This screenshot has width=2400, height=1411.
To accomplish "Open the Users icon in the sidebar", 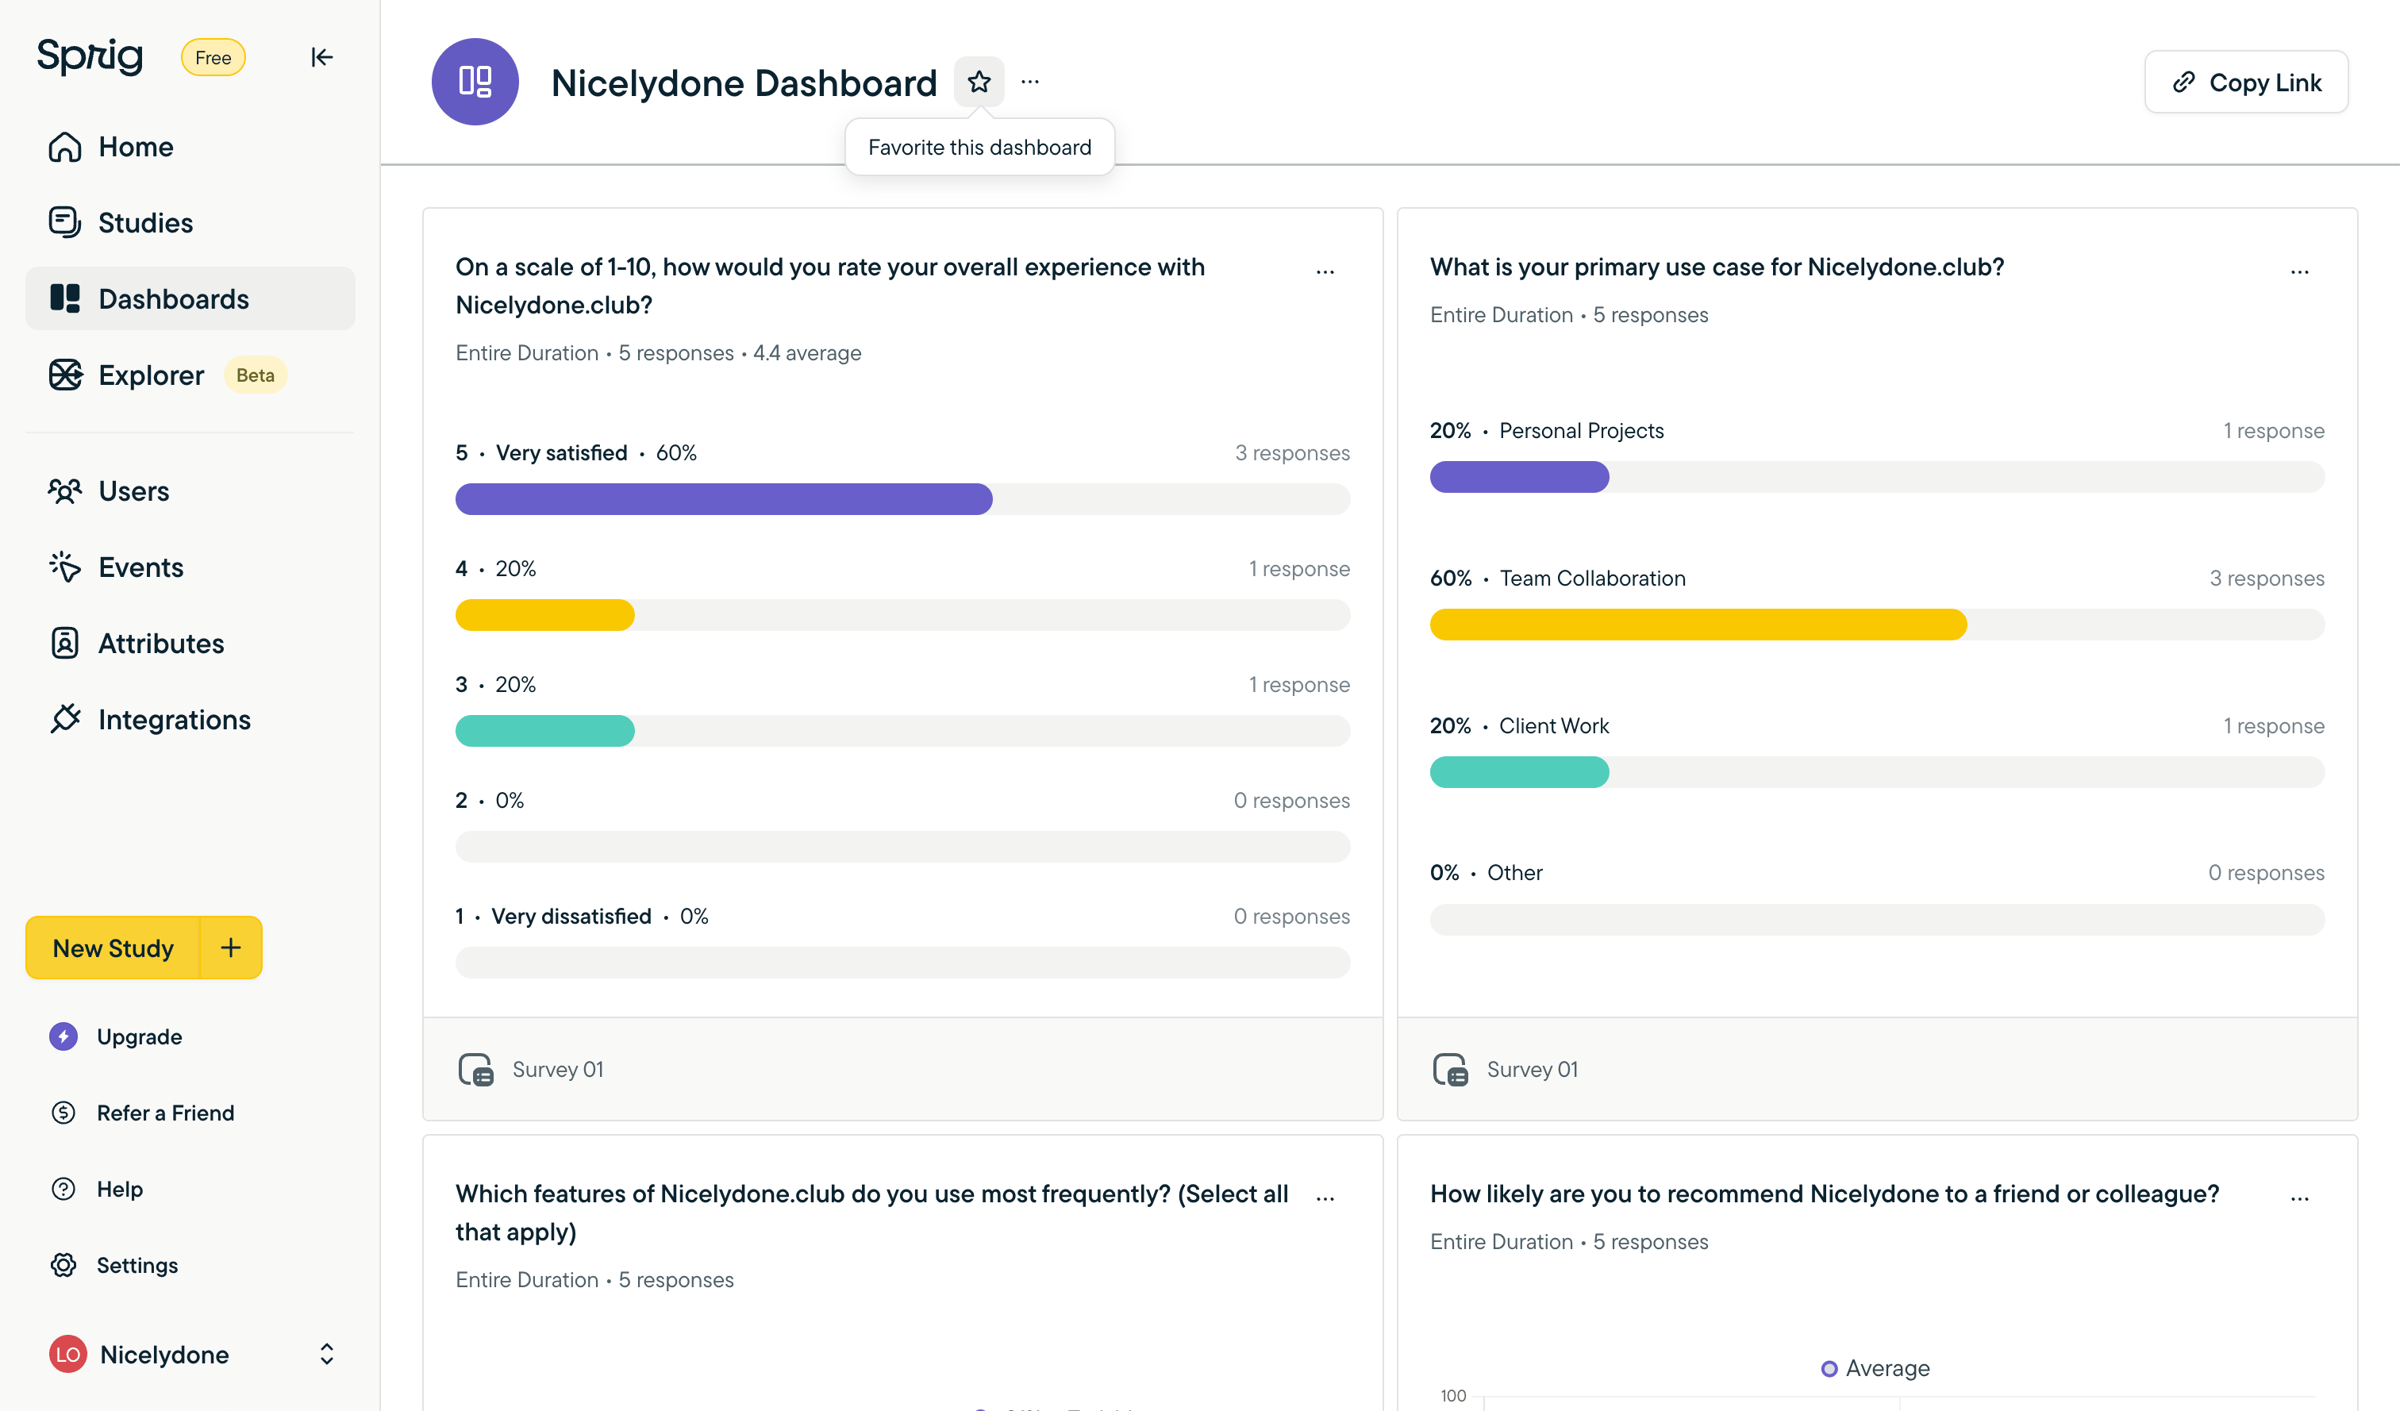I will [x=65, y=491].
